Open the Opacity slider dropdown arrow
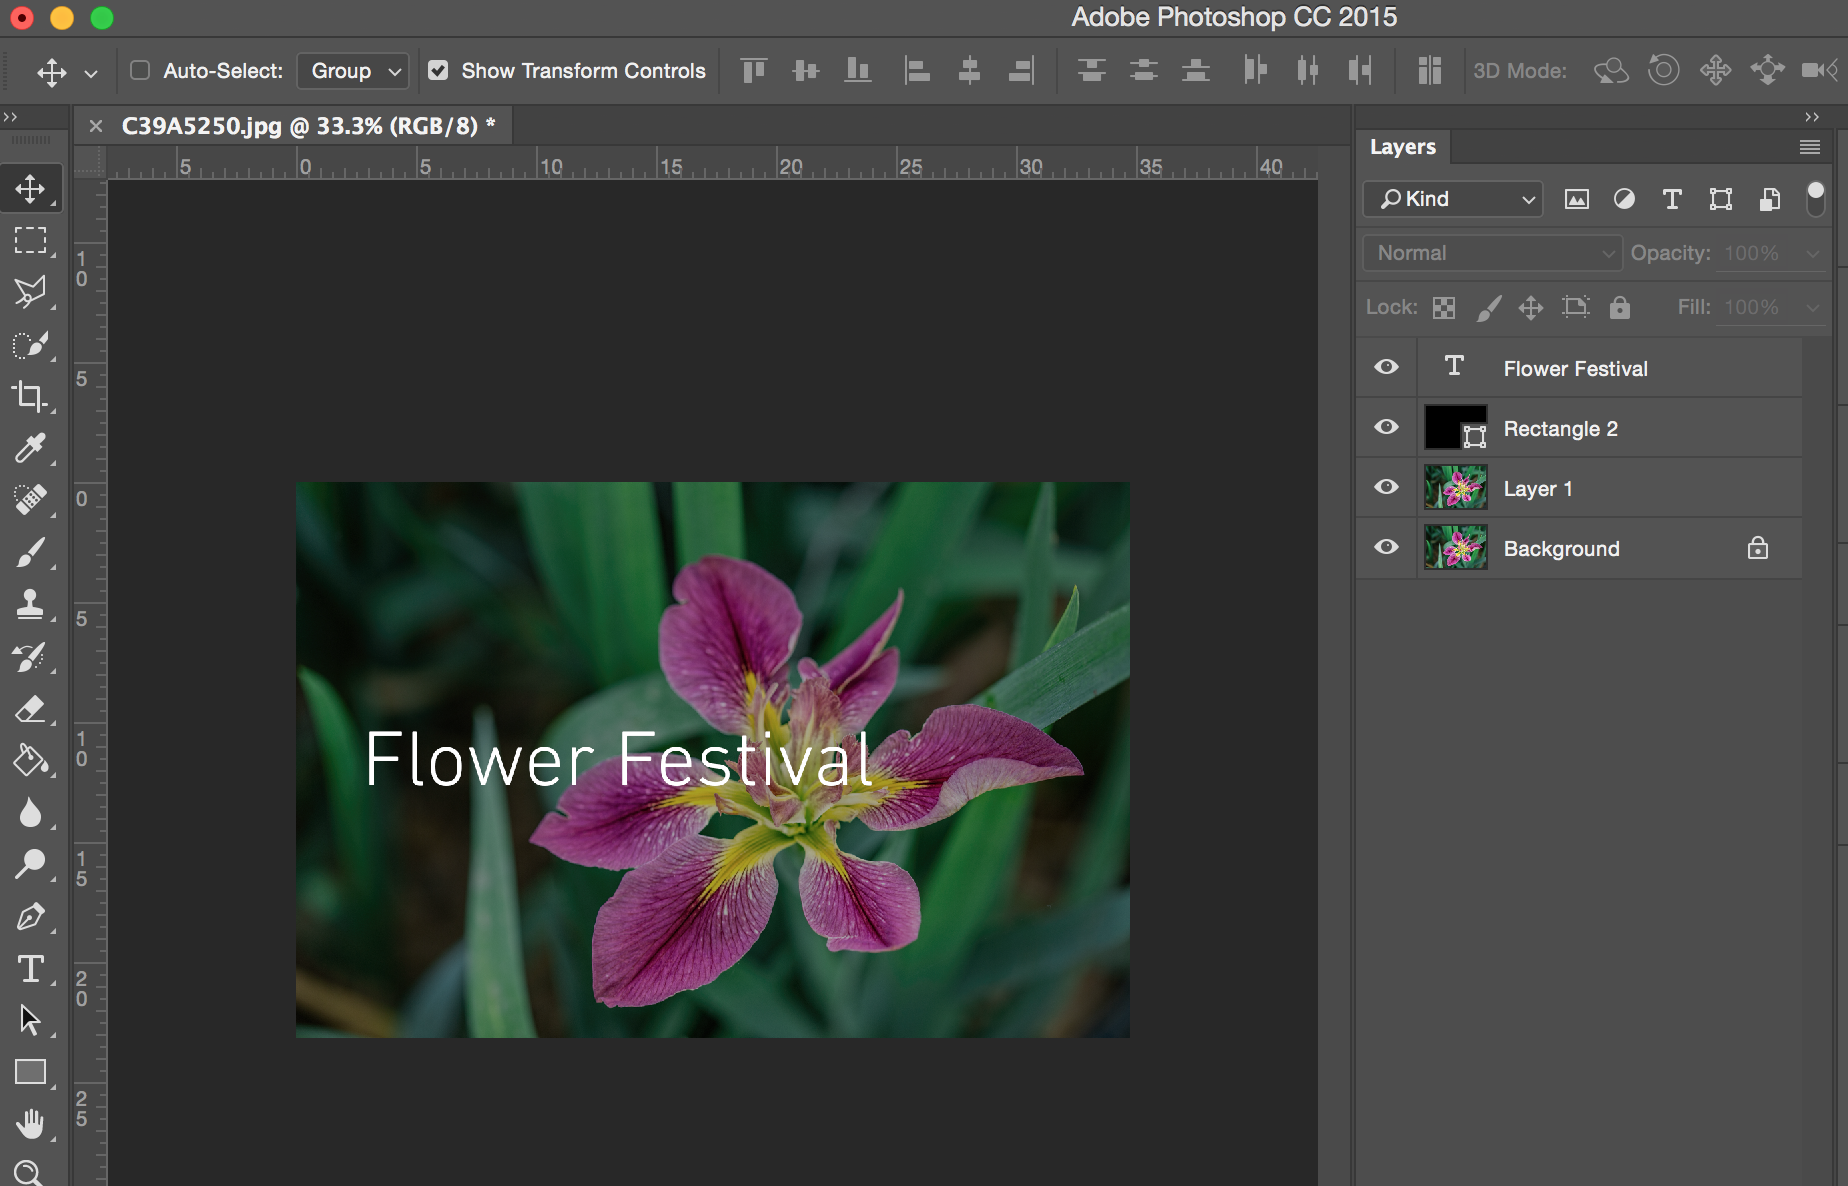1848x1186 pixels. [1812, 254]
